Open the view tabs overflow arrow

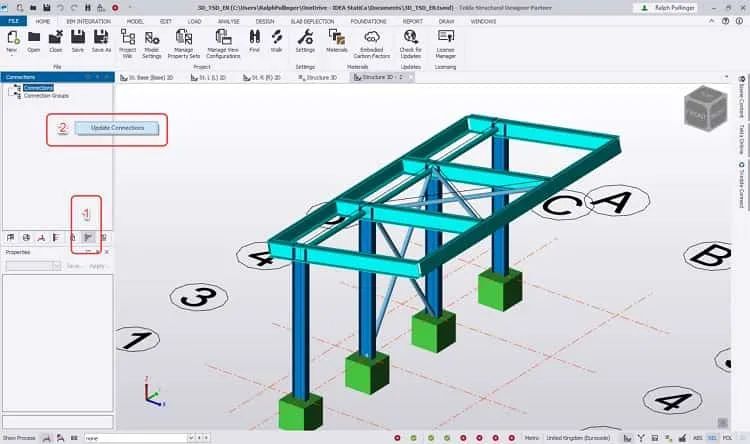click(x=726, y=77)
